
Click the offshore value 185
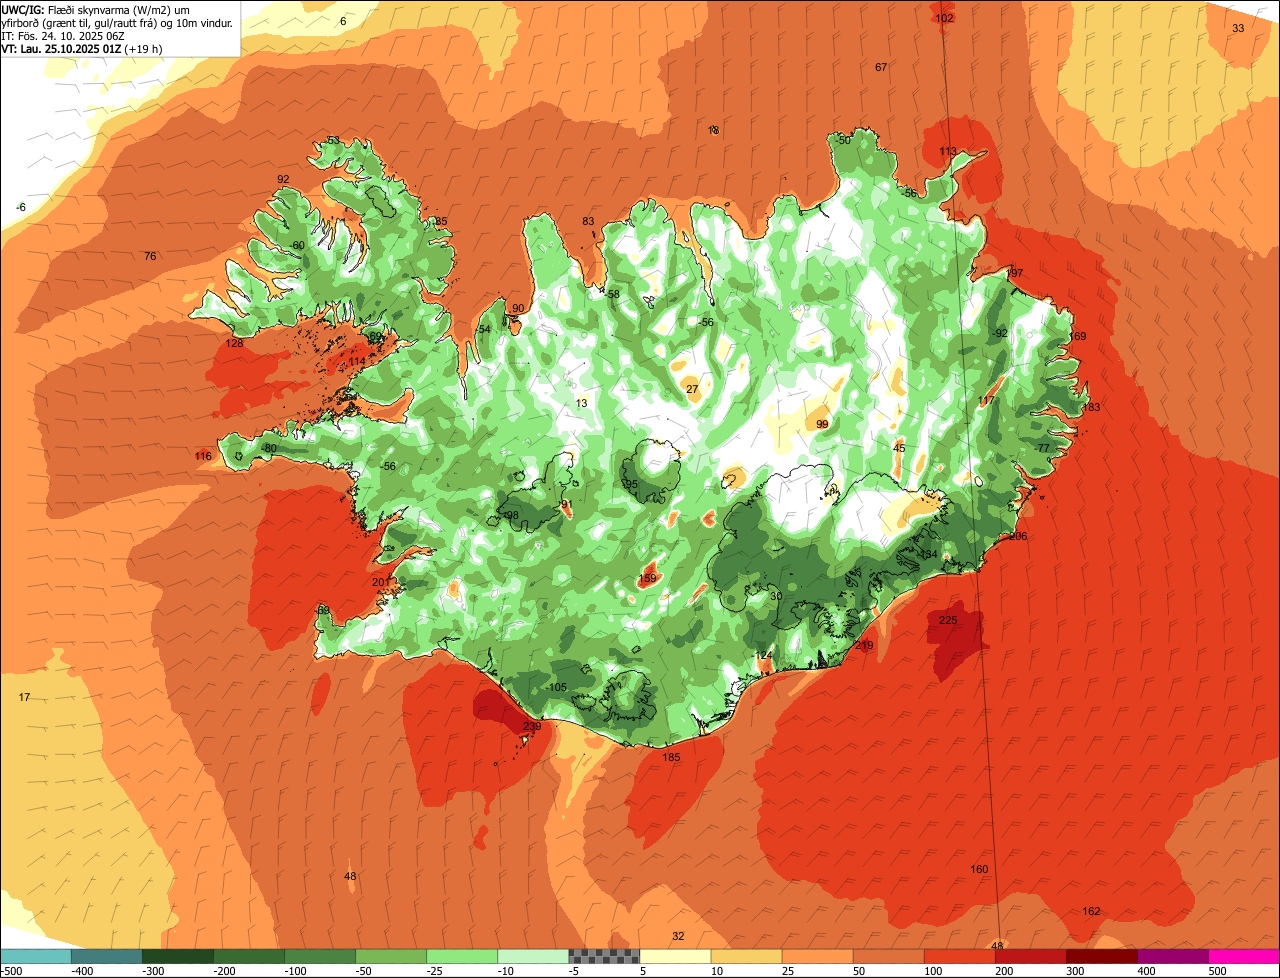coord(671,758)
